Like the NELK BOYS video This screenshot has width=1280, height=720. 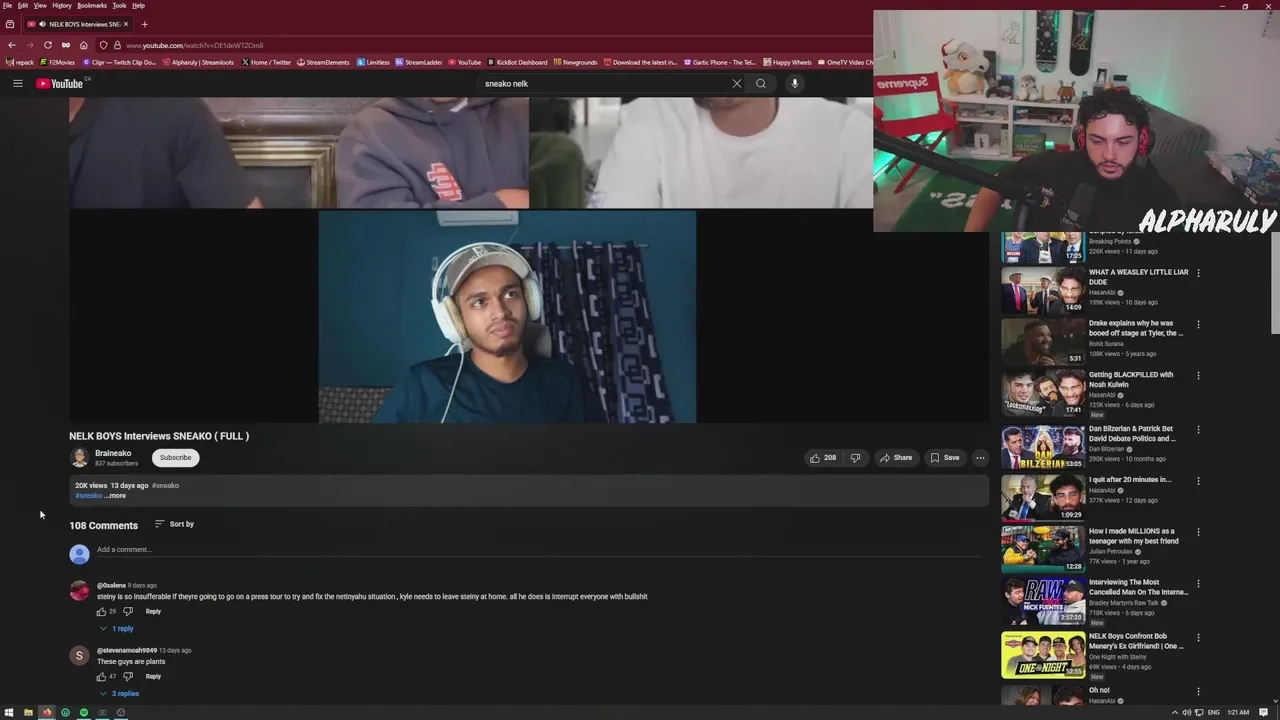822,458
